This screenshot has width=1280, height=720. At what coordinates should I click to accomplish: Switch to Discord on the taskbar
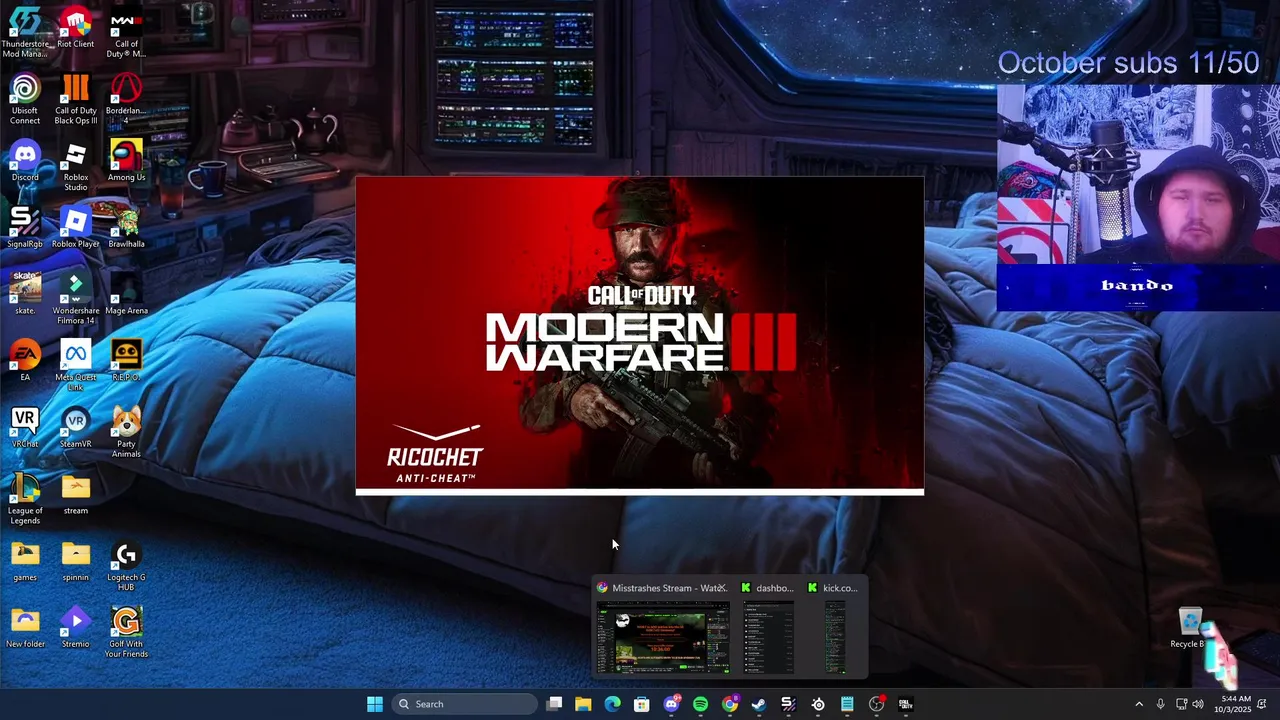click(671, 704)
